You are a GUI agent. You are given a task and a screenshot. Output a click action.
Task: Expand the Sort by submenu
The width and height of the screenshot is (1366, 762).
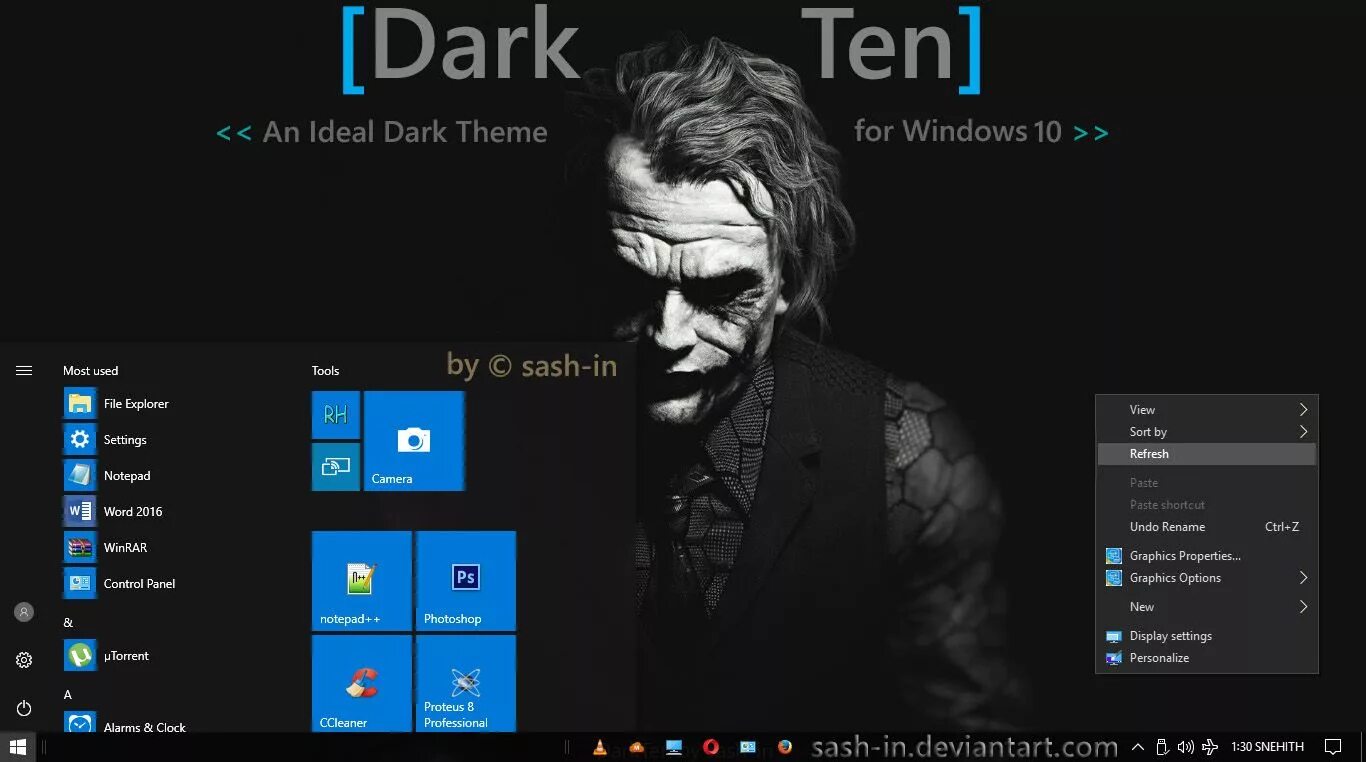[1207, 432]
